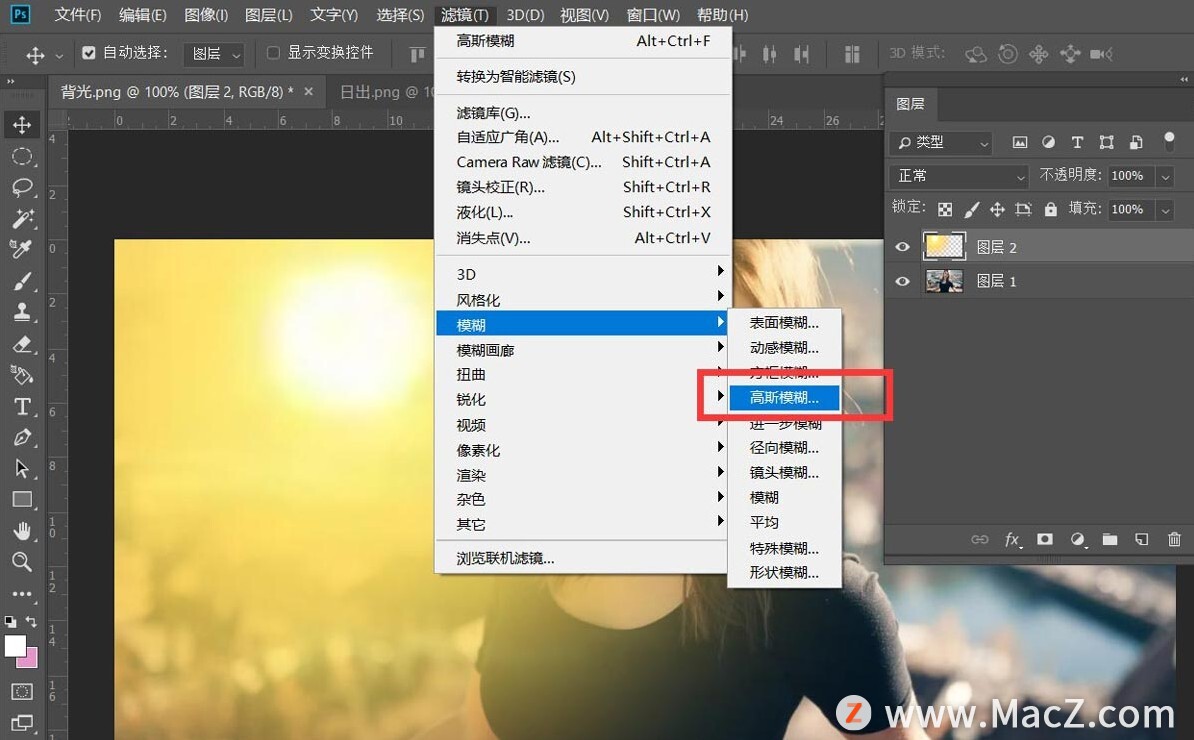Select 图层 2 layer thumbnail

point(944,246)
